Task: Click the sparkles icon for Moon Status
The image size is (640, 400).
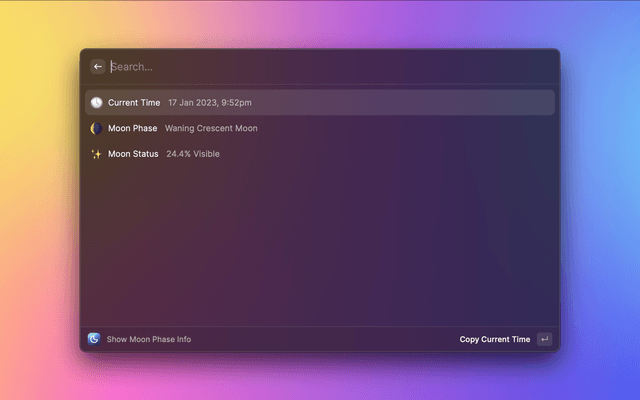Action: 96,154
